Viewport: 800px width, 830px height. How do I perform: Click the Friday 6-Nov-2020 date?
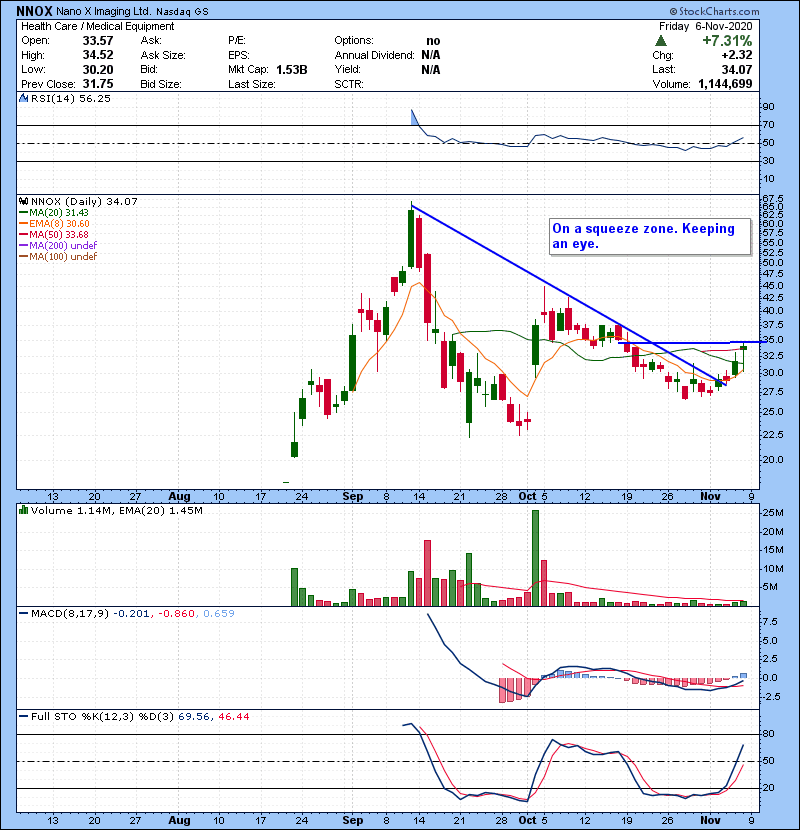point(705,26)
